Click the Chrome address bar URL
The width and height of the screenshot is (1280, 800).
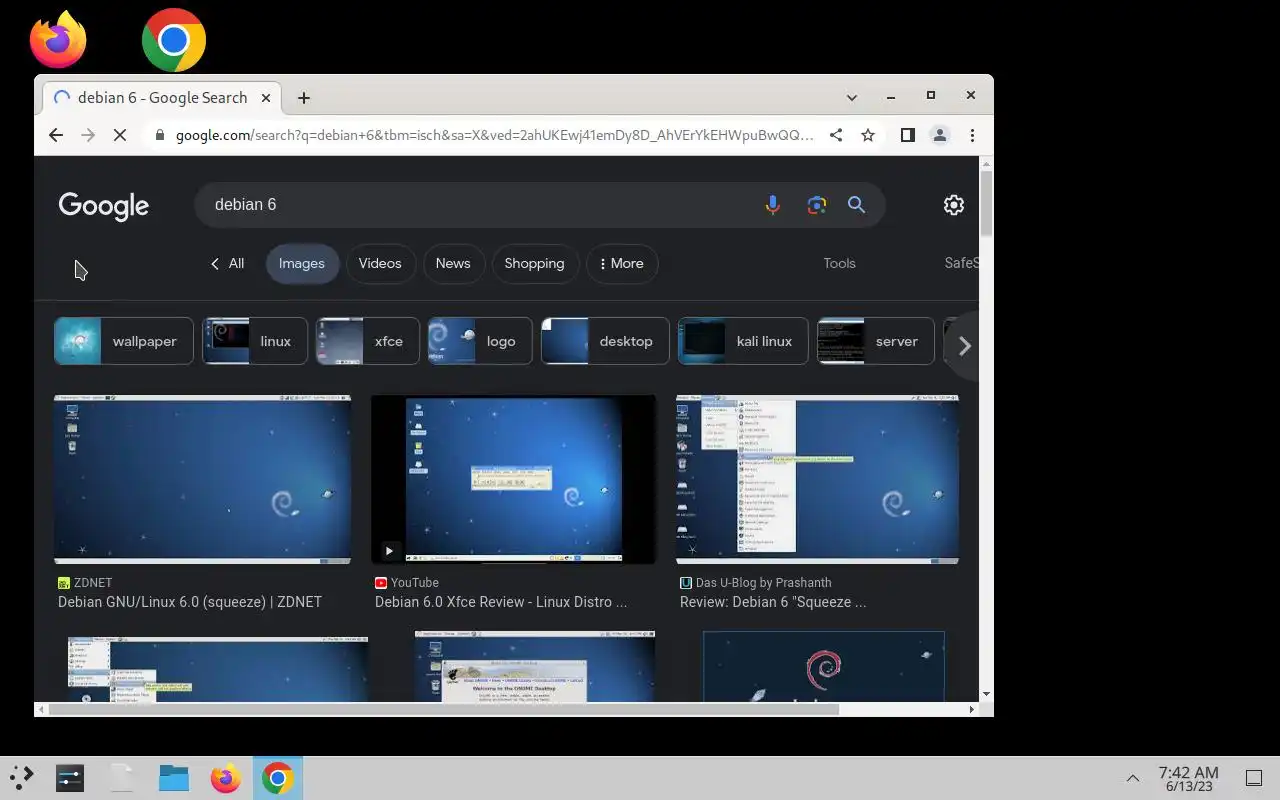pyautogui.click(x=495, y=135)
